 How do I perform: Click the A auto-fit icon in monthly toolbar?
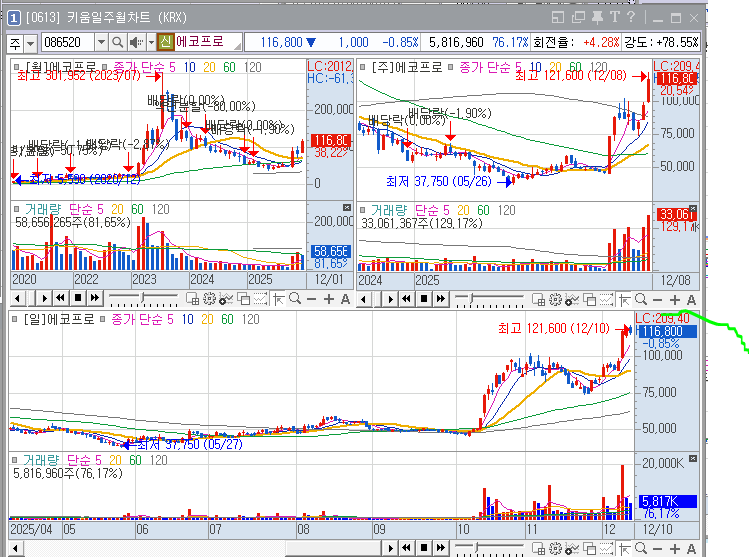[345, 299]
